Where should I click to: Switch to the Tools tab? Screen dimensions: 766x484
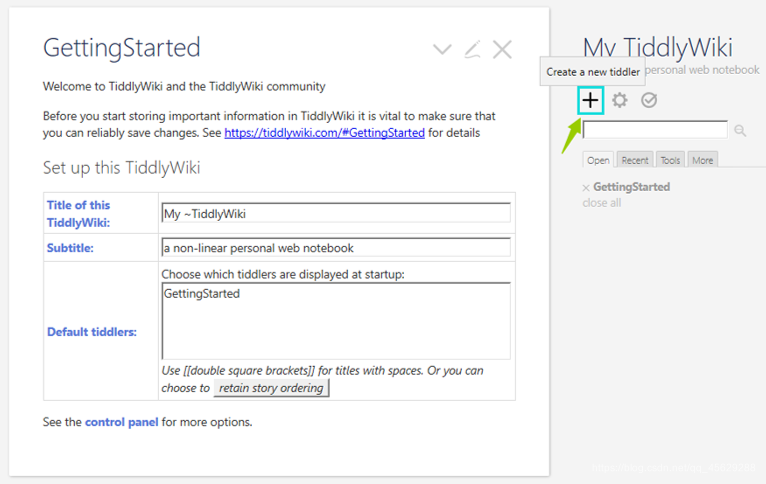(x=670, y=160)
